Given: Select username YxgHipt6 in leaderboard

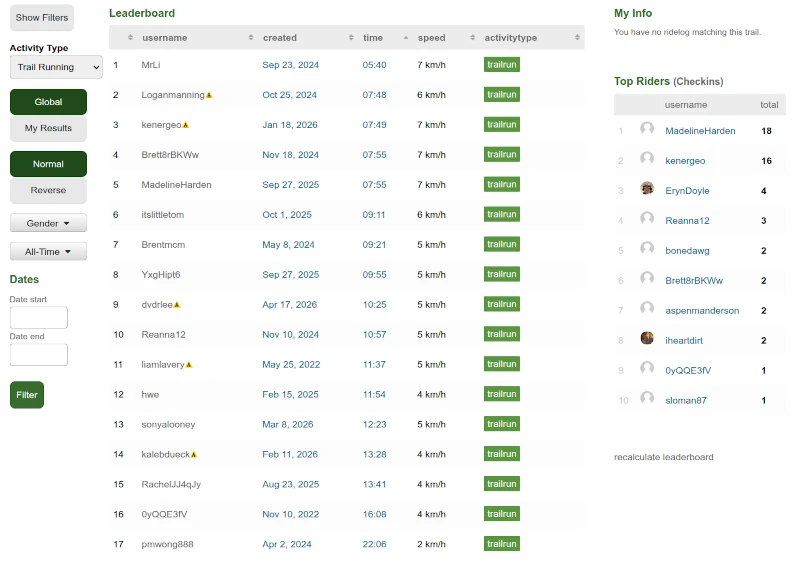Looking at the screenshot, I should coord(161,275).
